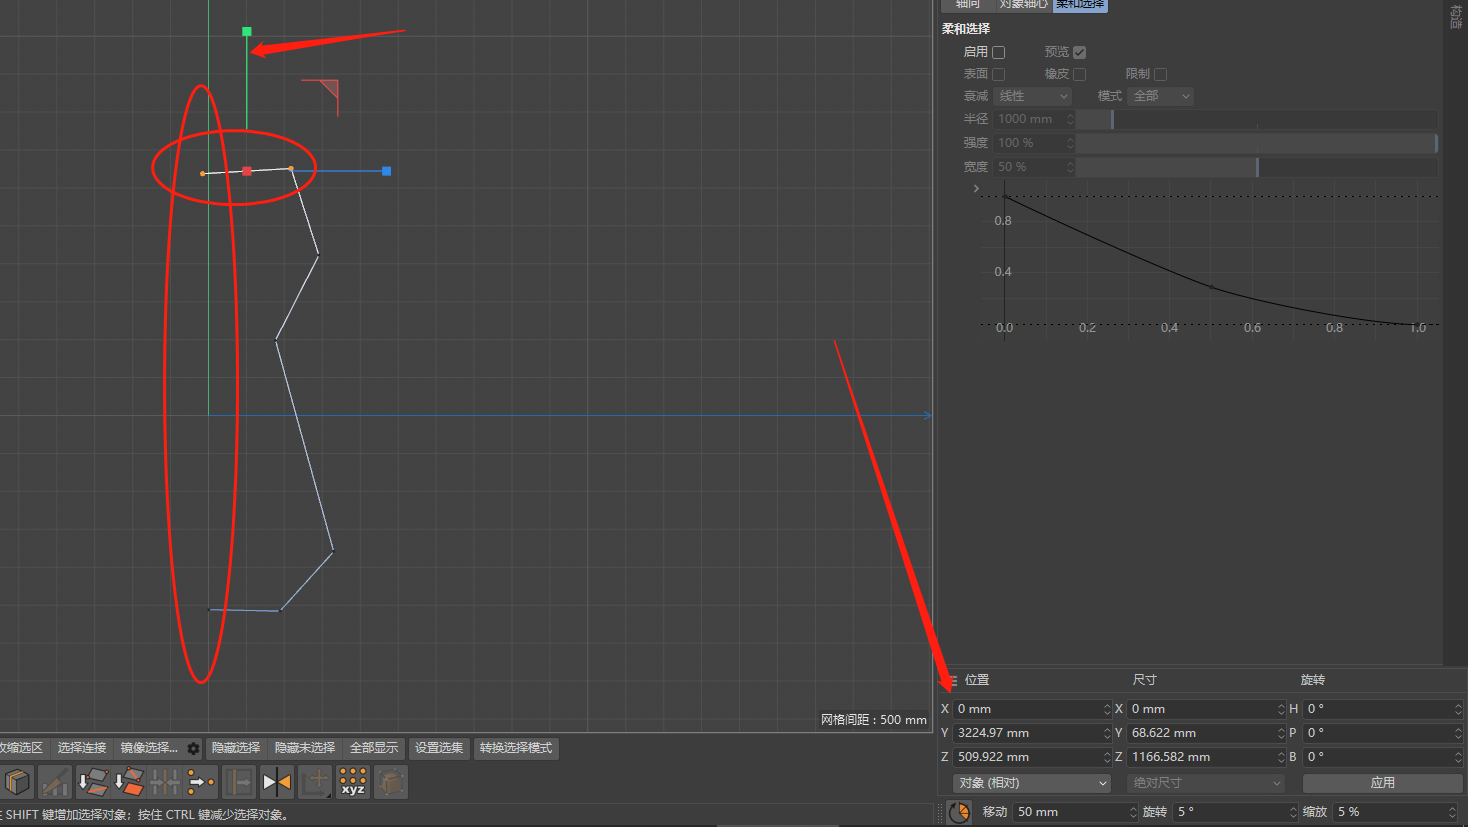Click the brown wireframe cube icon
1468x827 pixels.
pos(391,782)
